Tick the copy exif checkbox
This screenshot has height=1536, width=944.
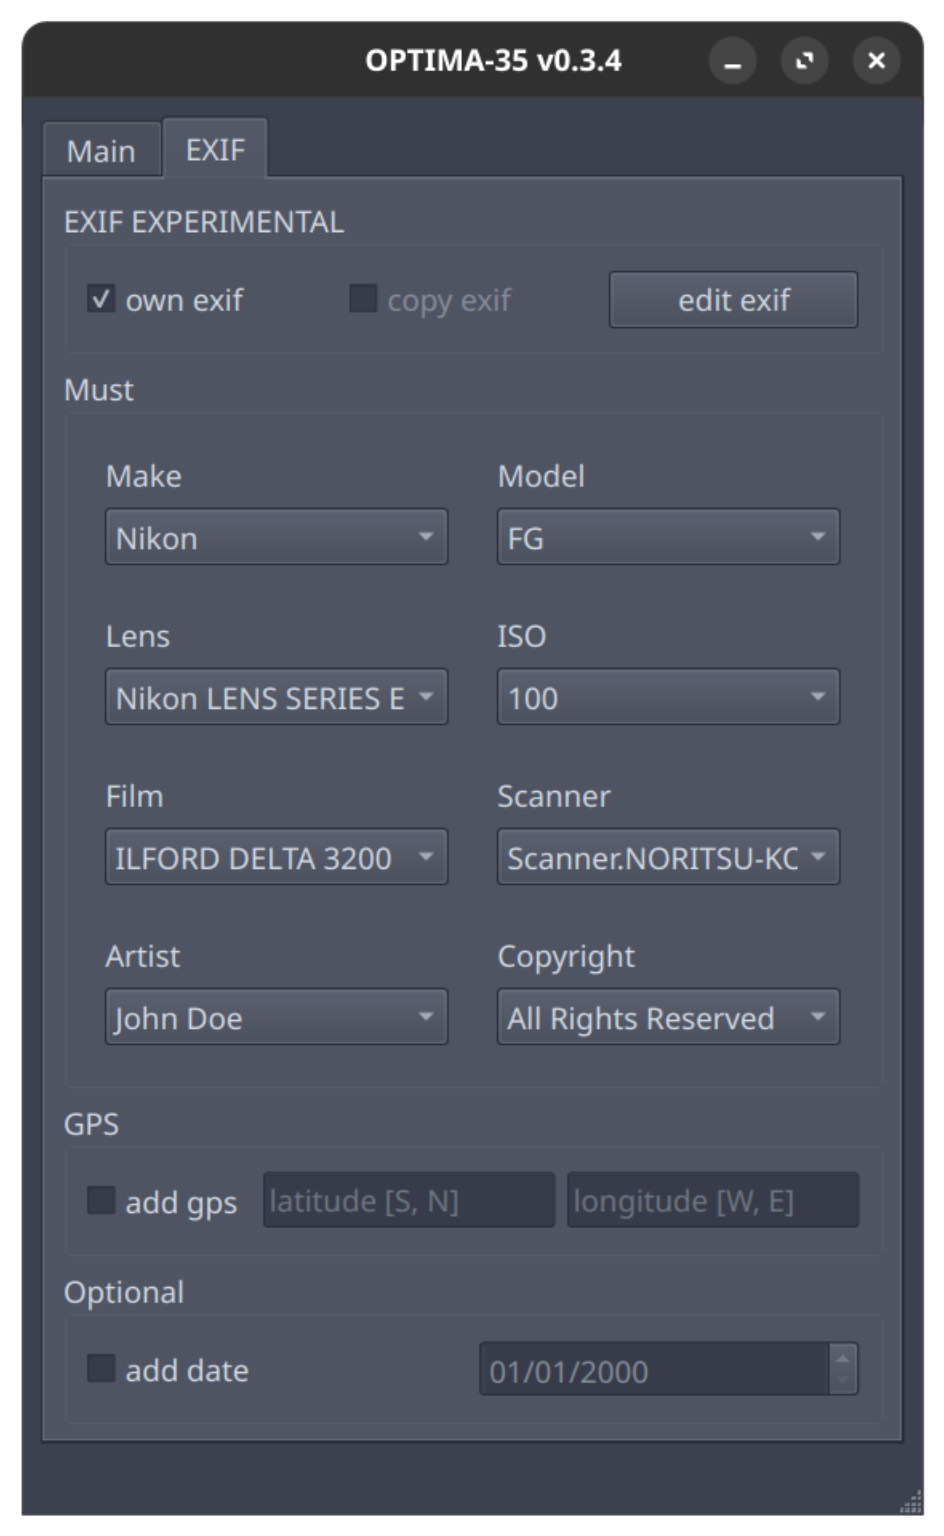pos(363,298)
